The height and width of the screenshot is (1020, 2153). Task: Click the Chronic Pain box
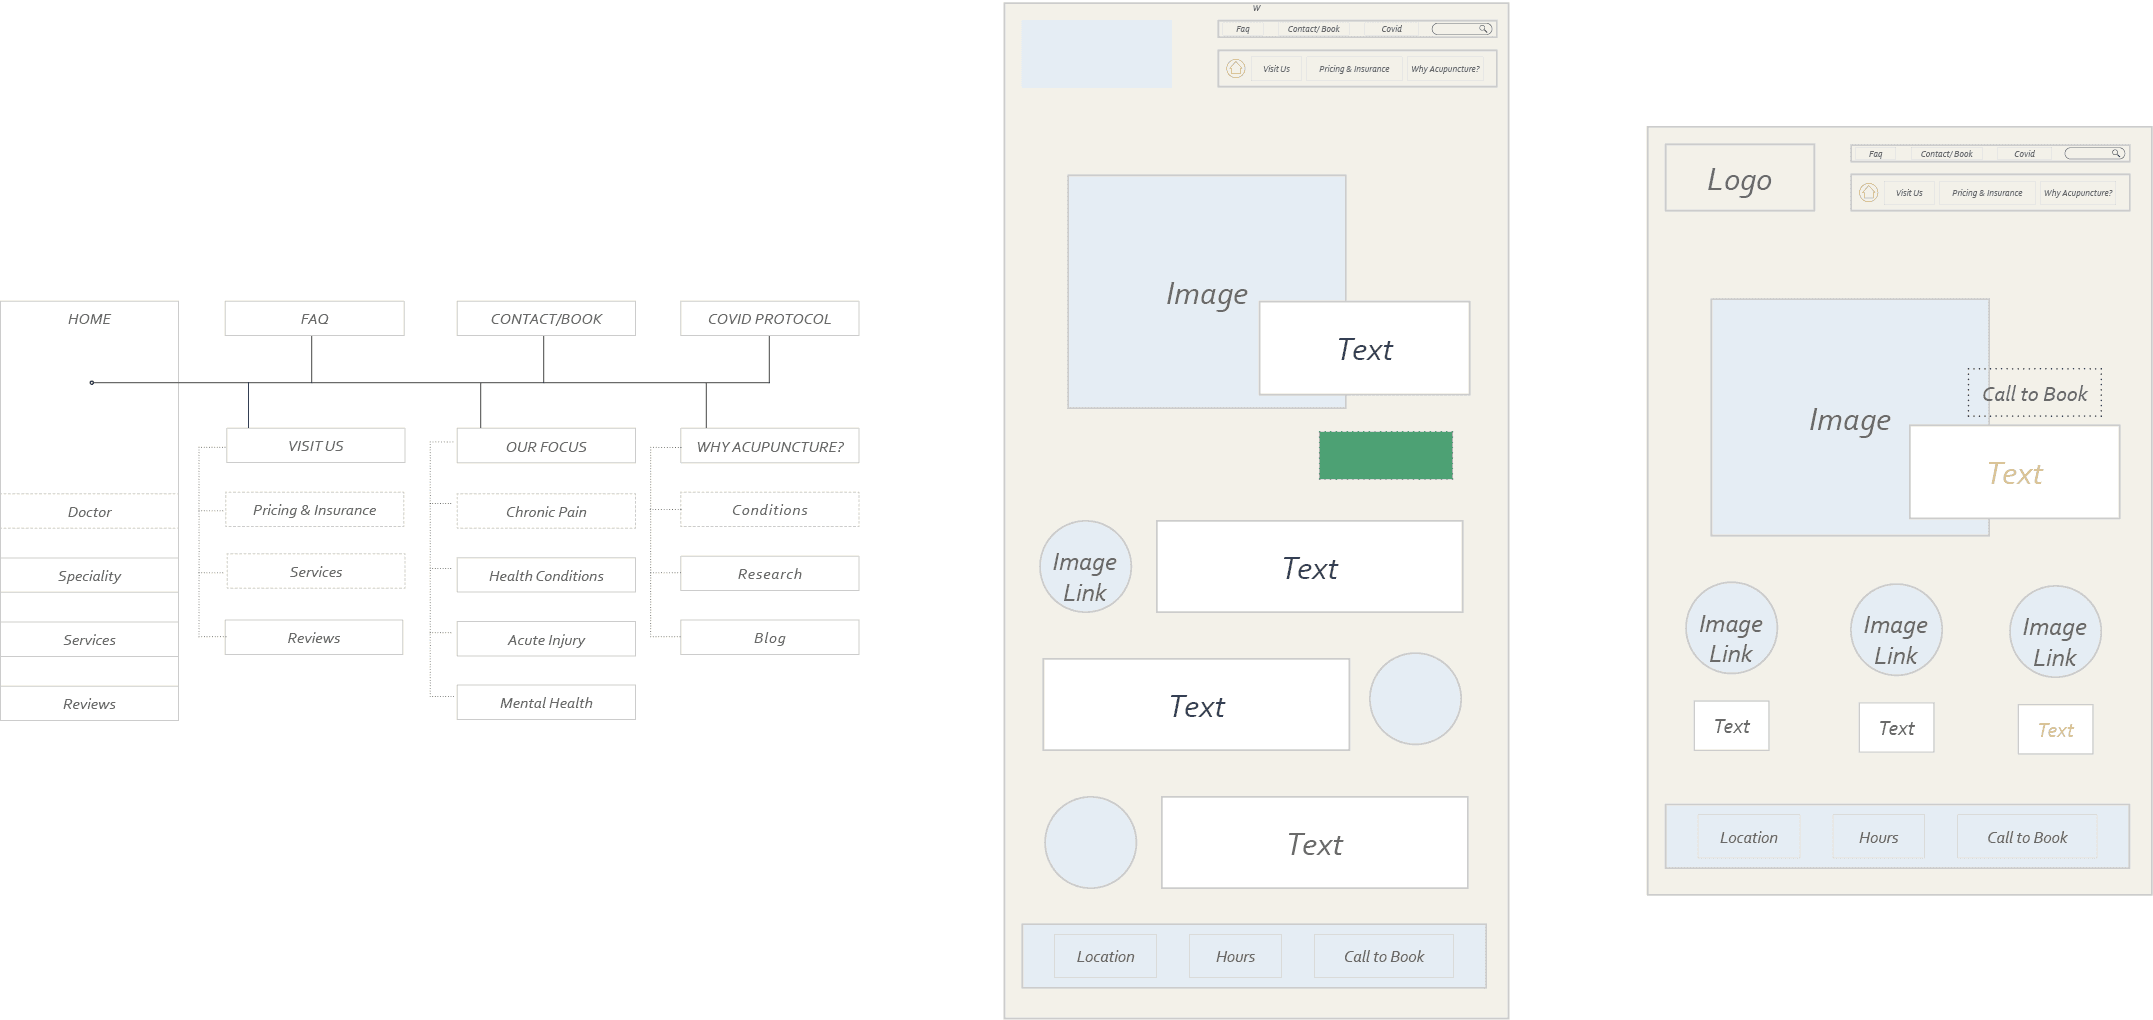click(x=546, y=511)
